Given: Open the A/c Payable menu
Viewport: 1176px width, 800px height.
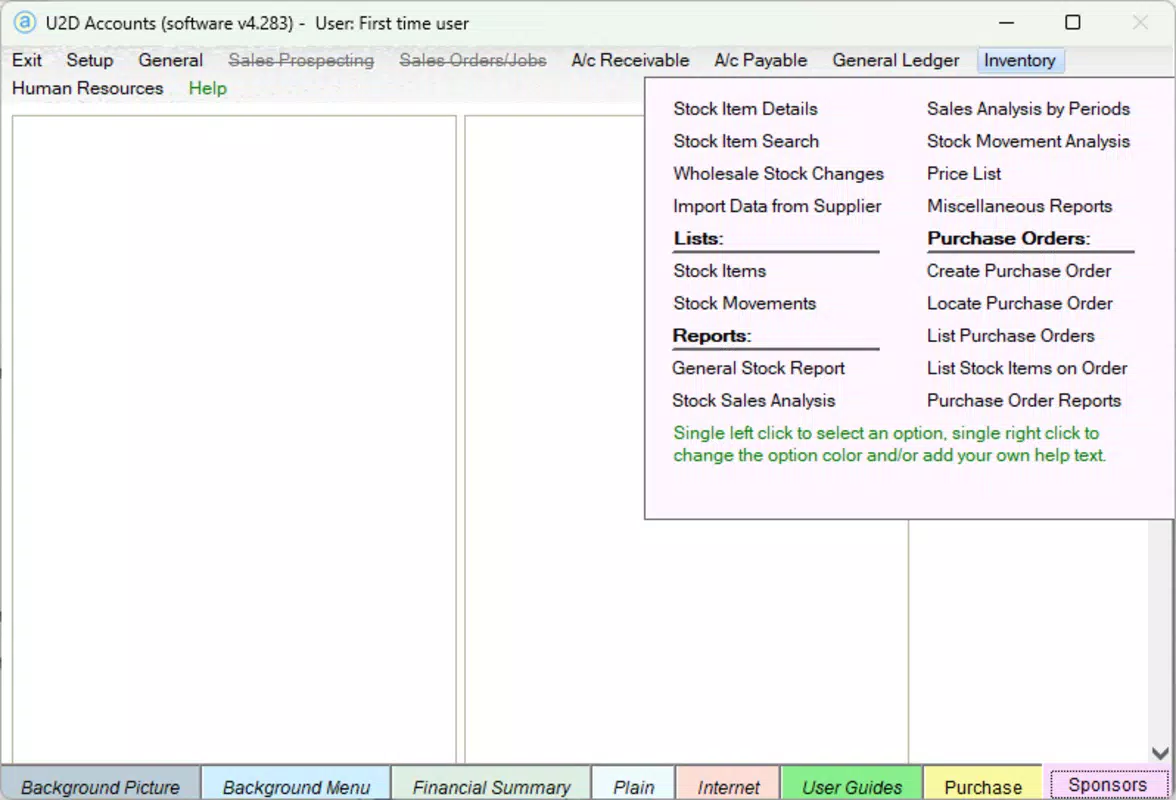Looking at the screenshot, I should 760,60.
